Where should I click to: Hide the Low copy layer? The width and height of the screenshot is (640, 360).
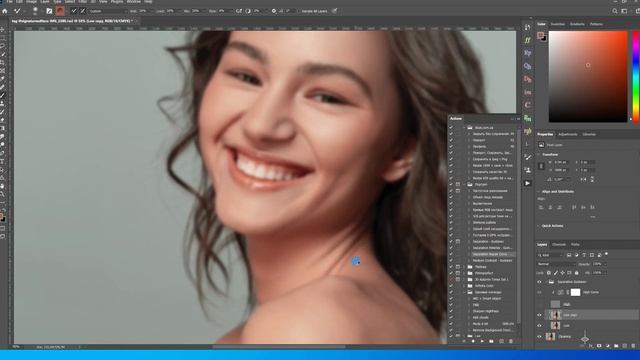click(539, 315)
